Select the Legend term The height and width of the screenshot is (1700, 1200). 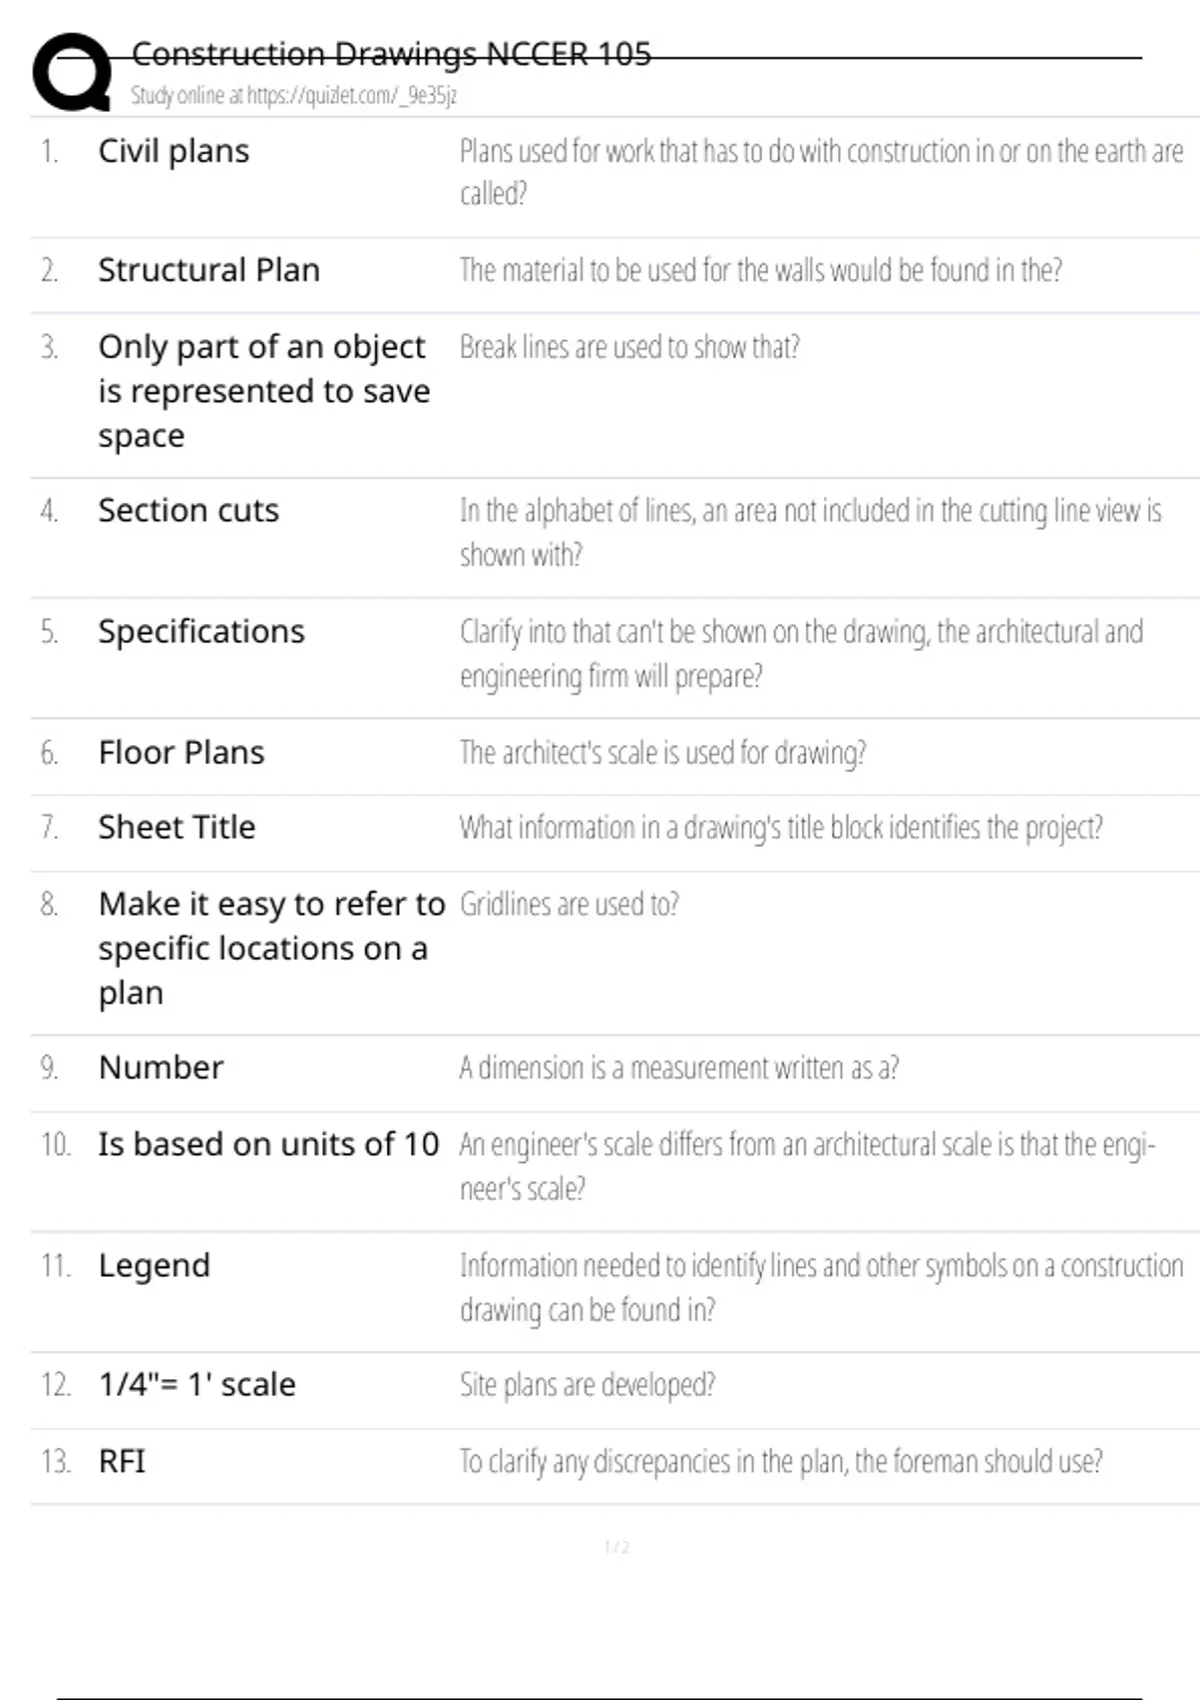pos(154,1266)
